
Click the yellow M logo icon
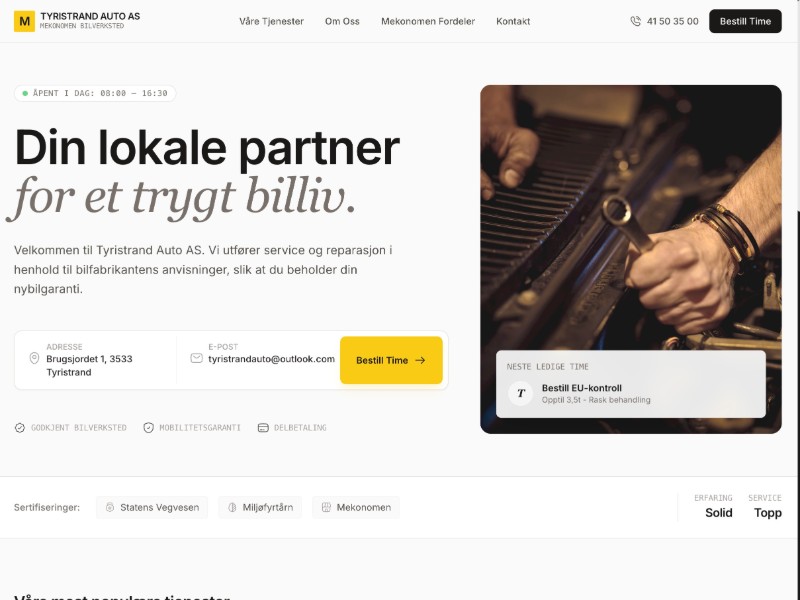(24, 21)
